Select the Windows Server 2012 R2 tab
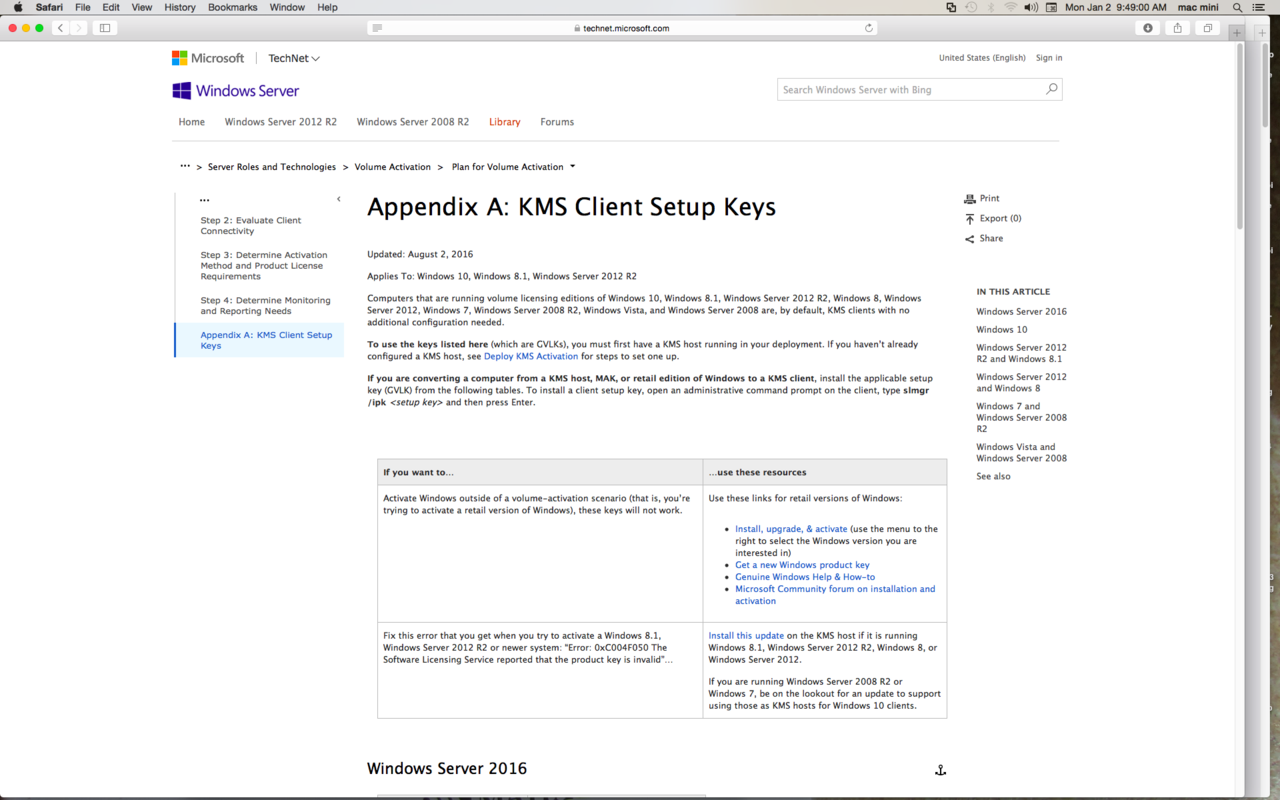Viewport: 1280px width, 800px height. pyautogui.click(x=281, y=122)
